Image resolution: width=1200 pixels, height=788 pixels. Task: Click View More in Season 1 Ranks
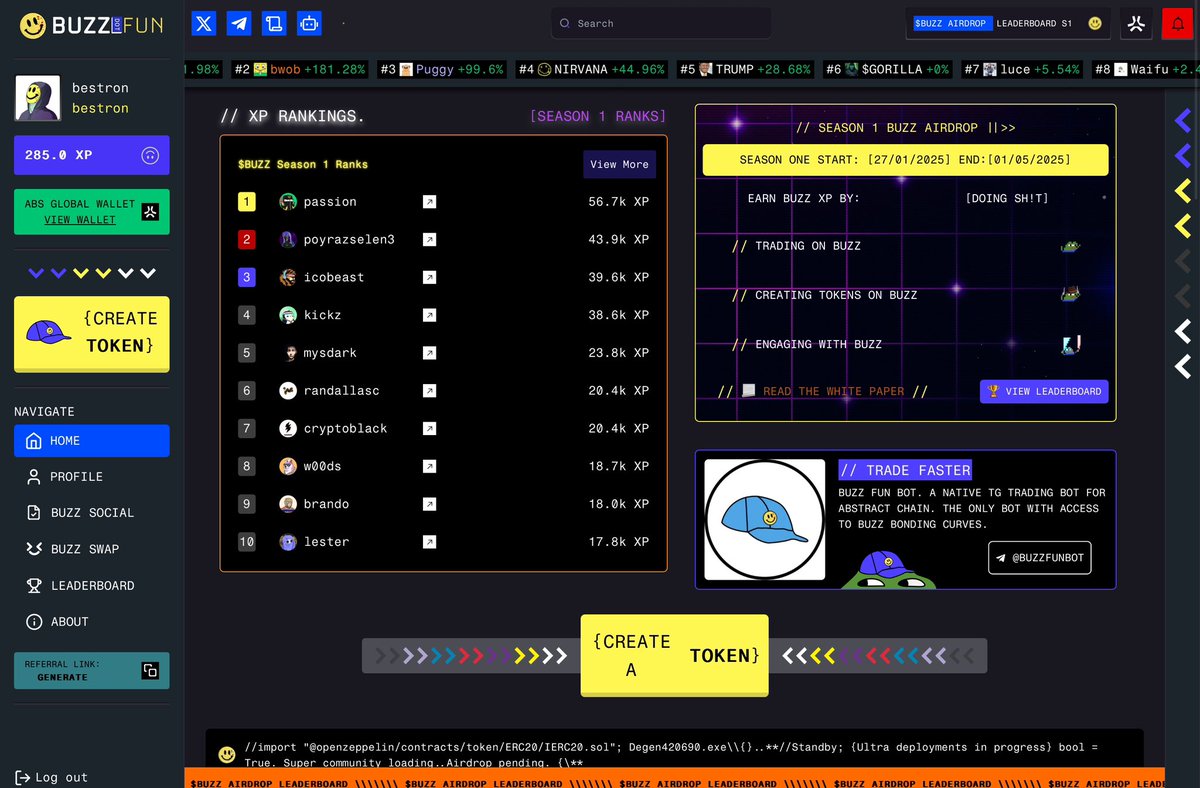(x=619, y=164)
